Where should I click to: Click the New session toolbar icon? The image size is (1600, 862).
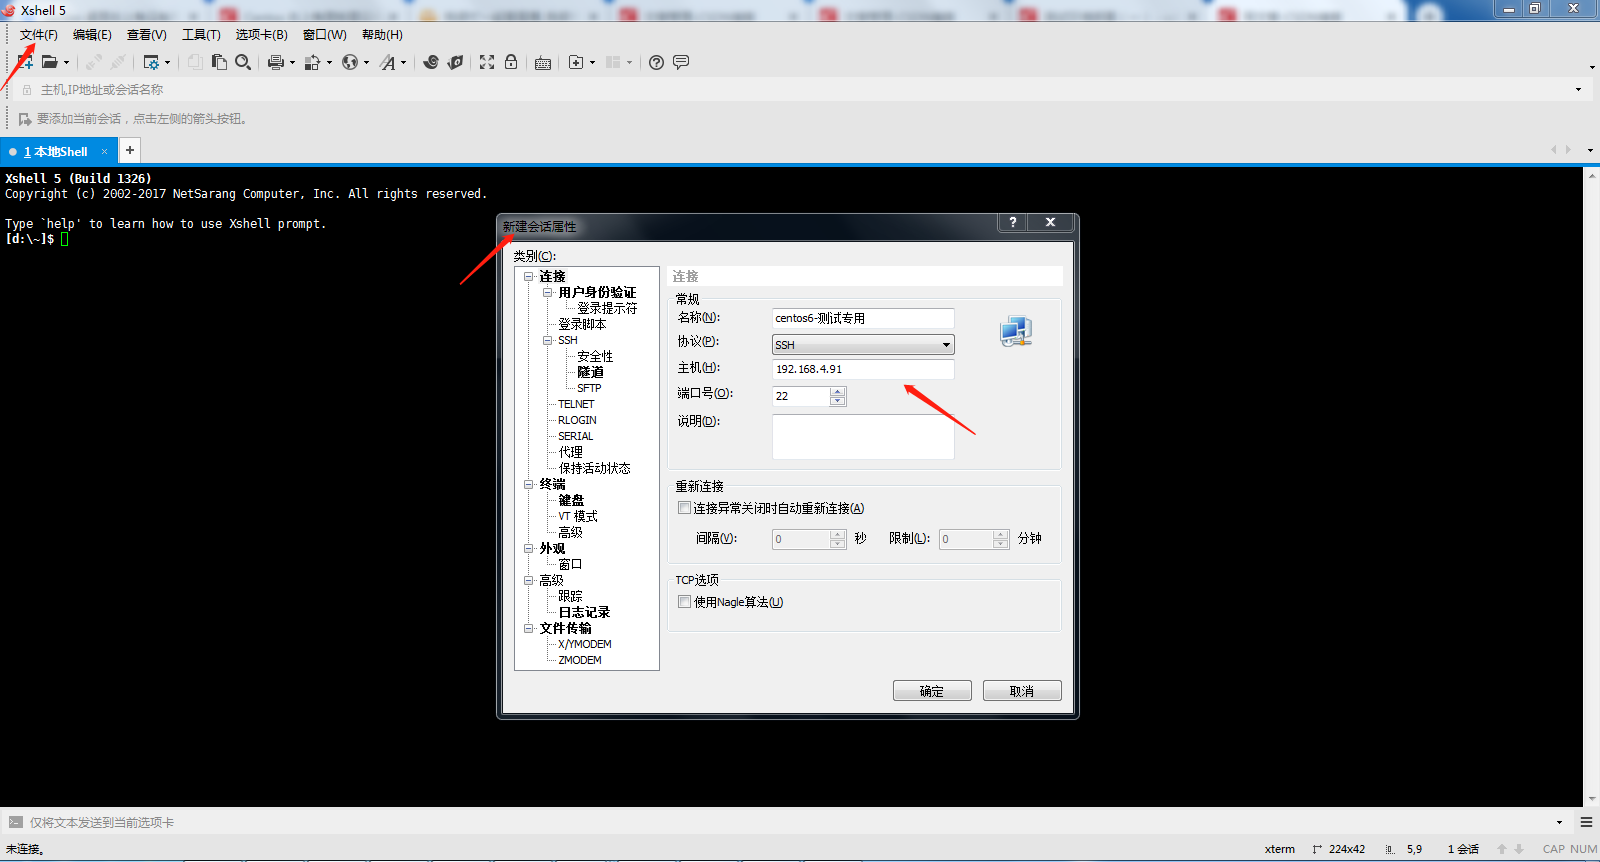click(x=25, y=62)
